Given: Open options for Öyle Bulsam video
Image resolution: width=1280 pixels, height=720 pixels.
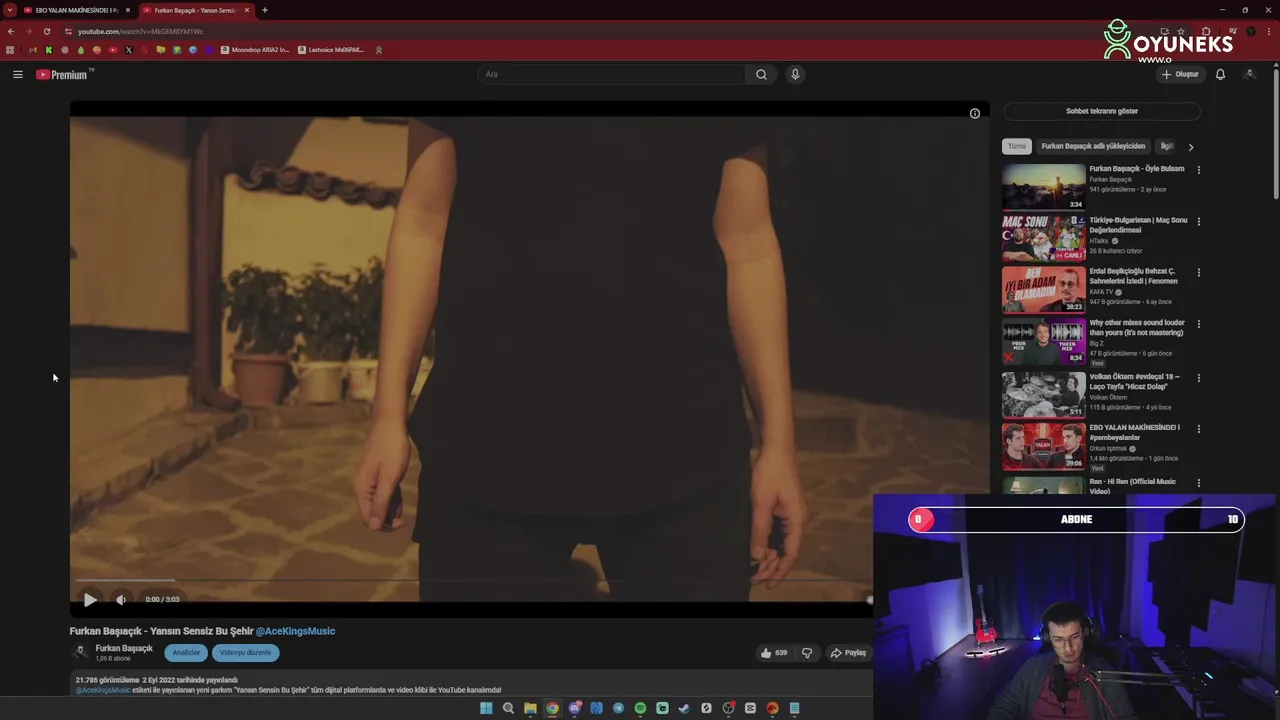Looking at the screenshot, I should pyautogui.click(x=1198, y=170).
